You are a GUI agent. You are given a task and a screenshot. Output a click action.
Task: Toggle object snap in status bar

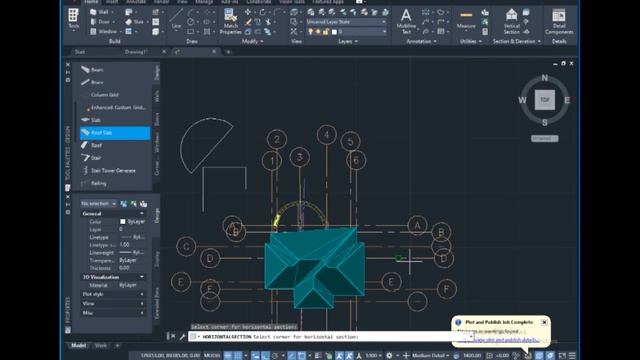(x=301, y=356)
